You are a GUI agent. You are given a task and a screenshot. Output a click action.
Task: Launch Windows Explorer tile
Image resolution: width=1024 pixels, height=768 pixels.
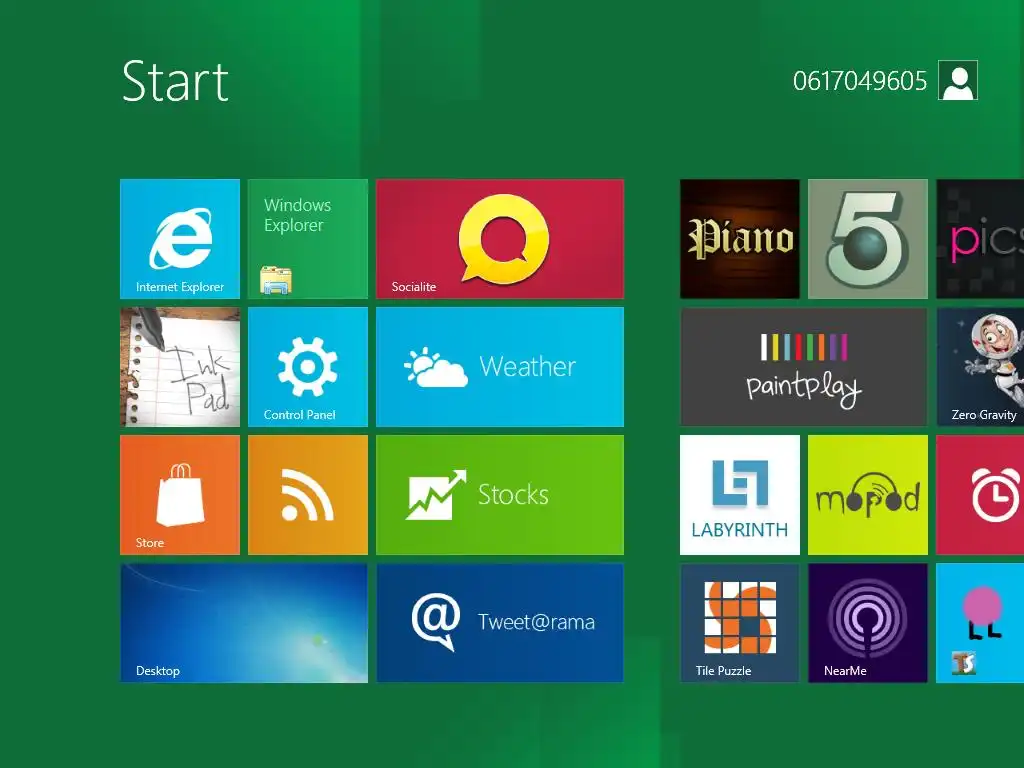tap(308, 239)
